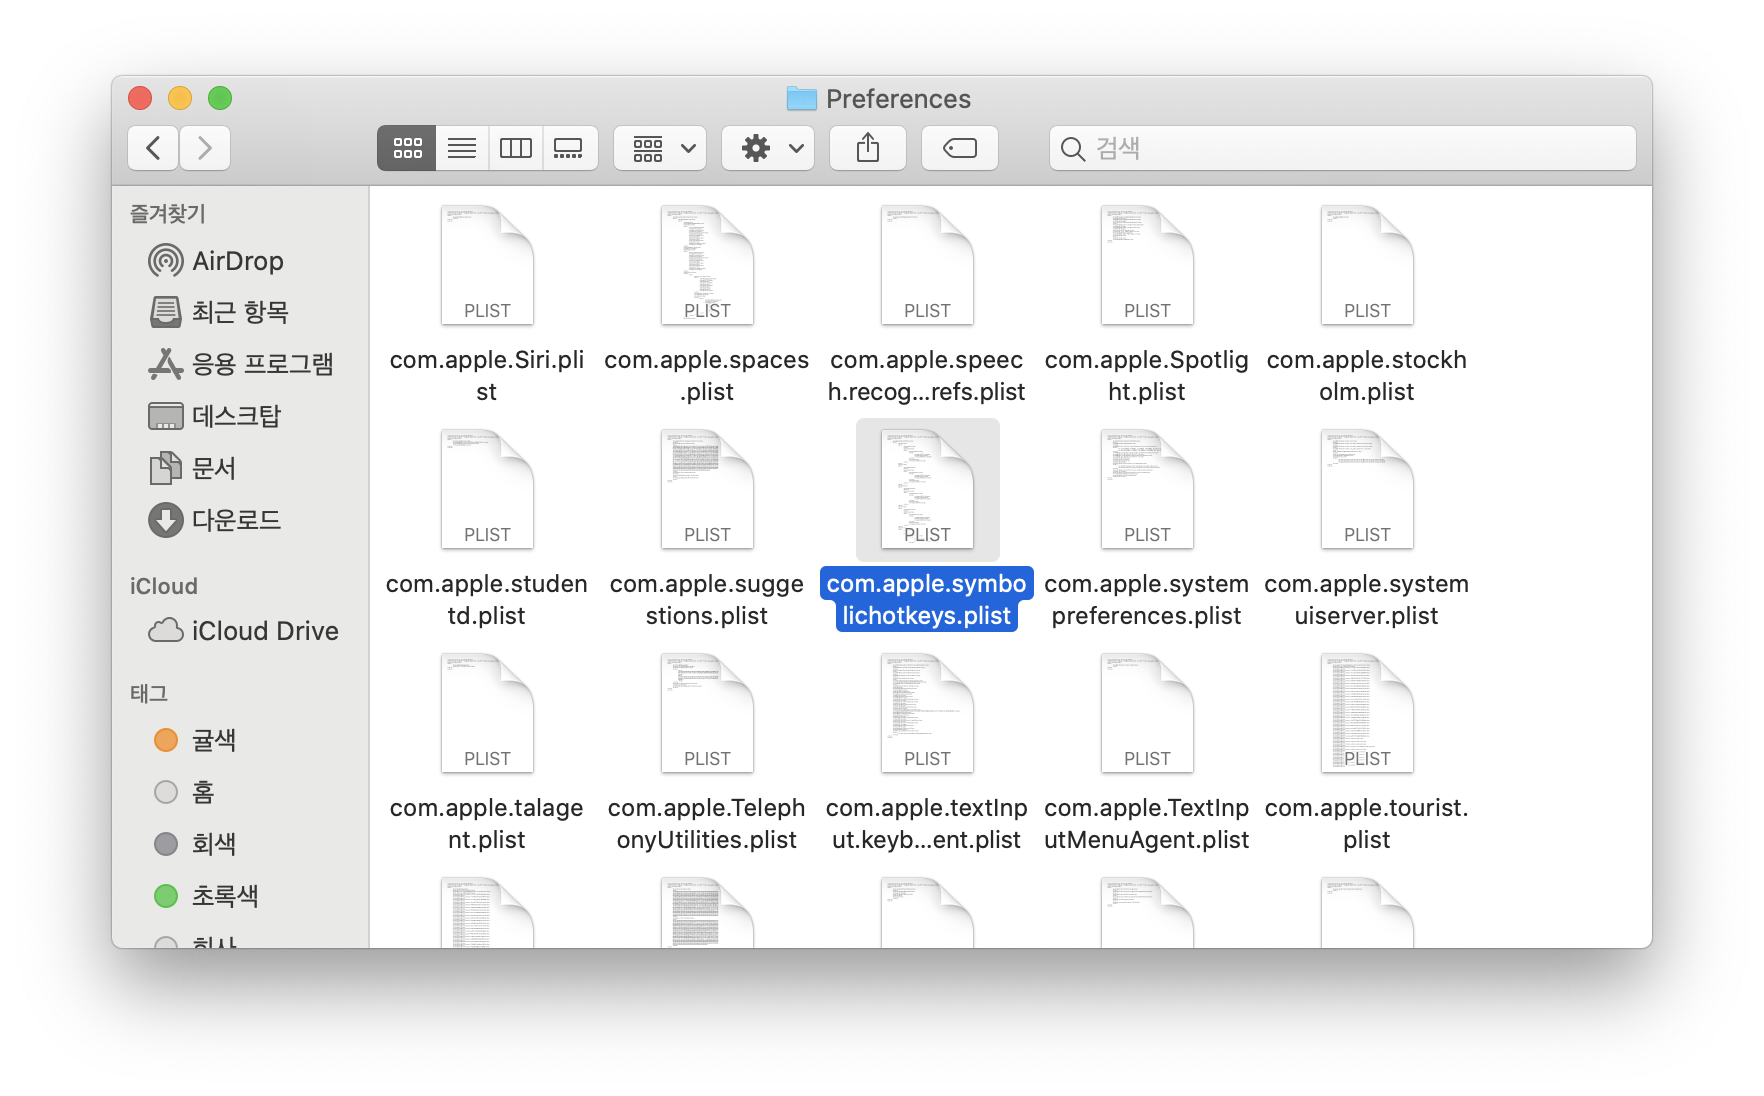Open the group-by arrangement dropdown

(x=660, y=148)
